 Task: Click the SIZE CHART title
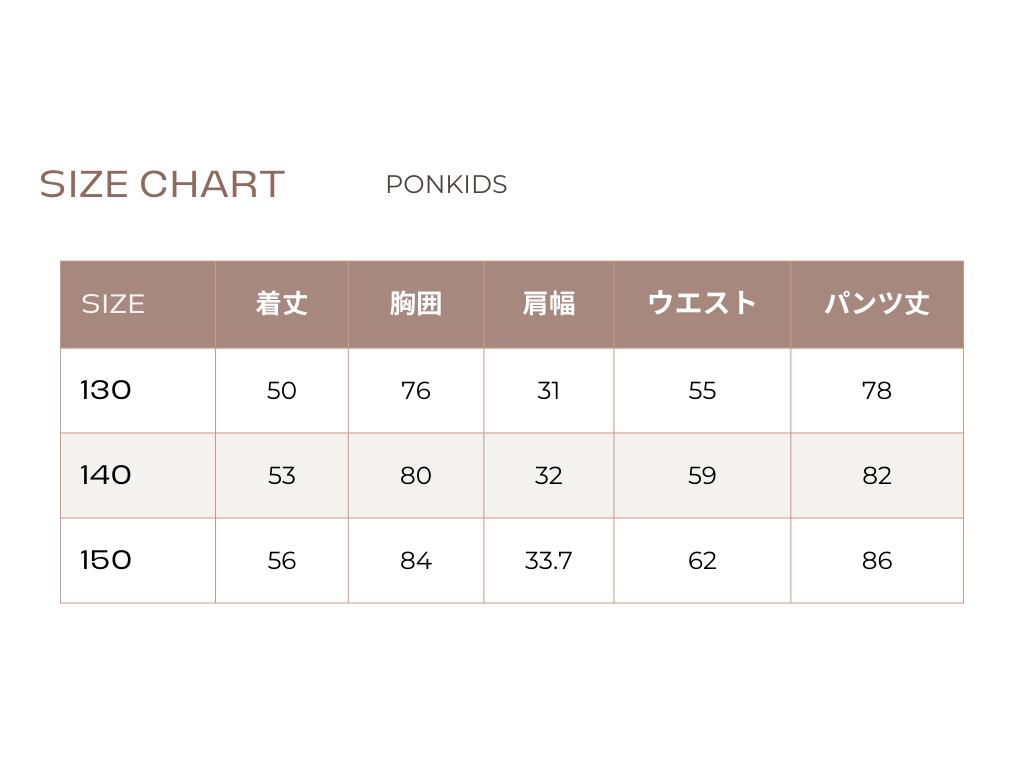pyautogui.click(x=162, y=185)
